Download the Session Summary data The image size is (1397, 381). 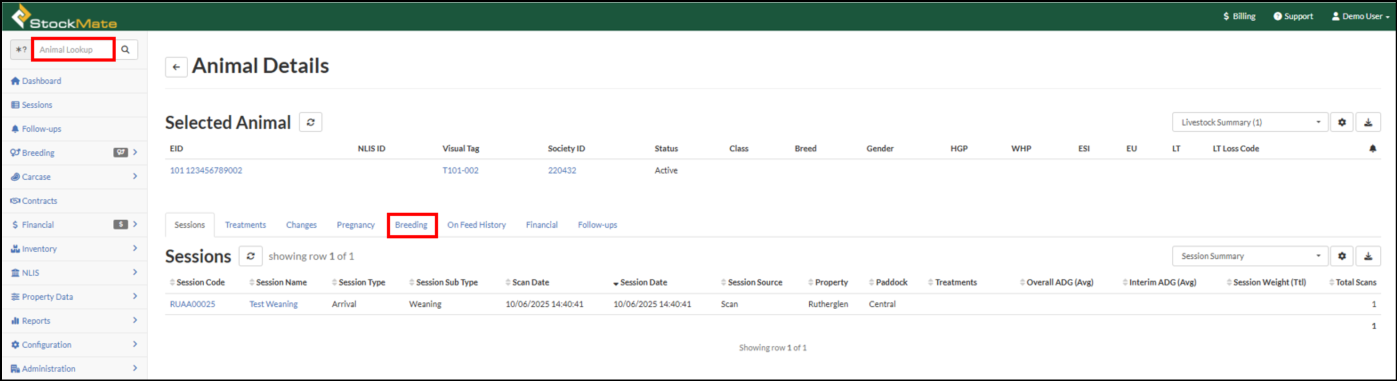[x=1368, y=256]
